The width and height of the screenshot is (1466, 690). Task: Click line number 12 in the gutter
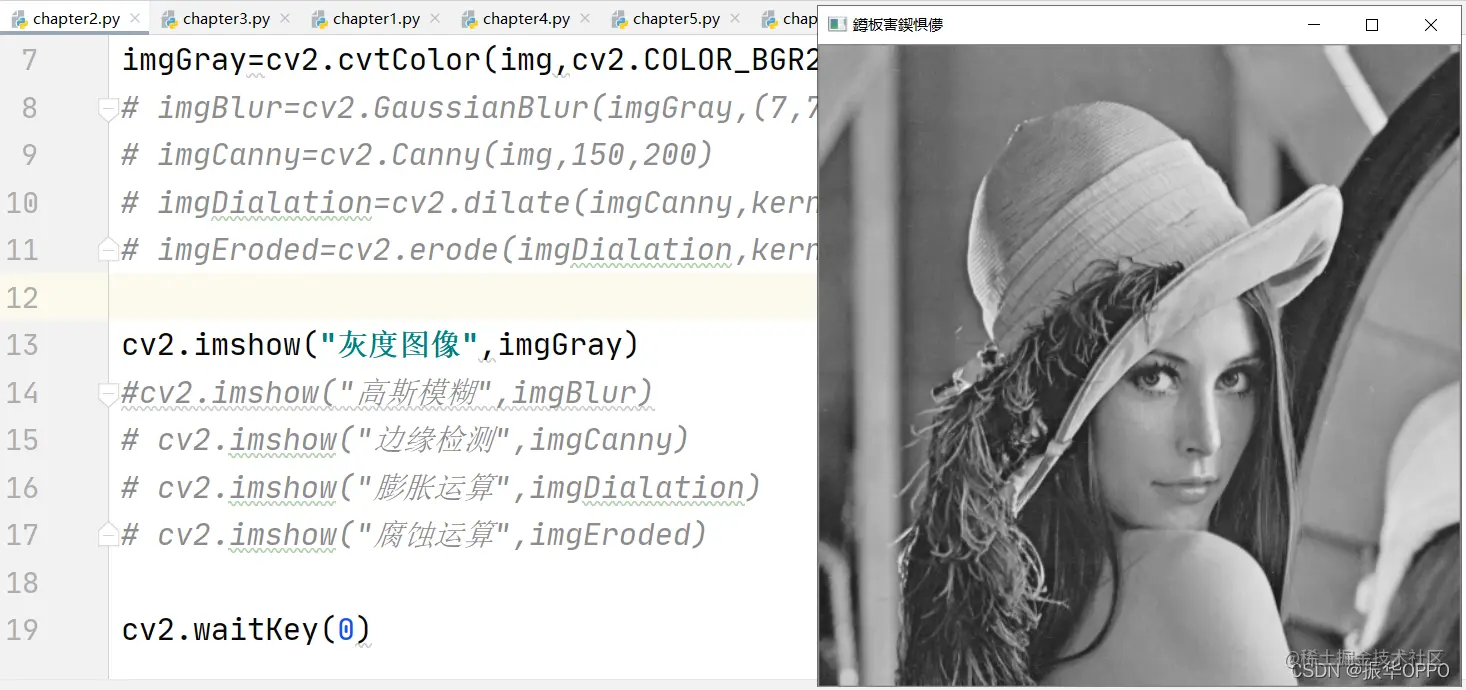pos(22,297)
